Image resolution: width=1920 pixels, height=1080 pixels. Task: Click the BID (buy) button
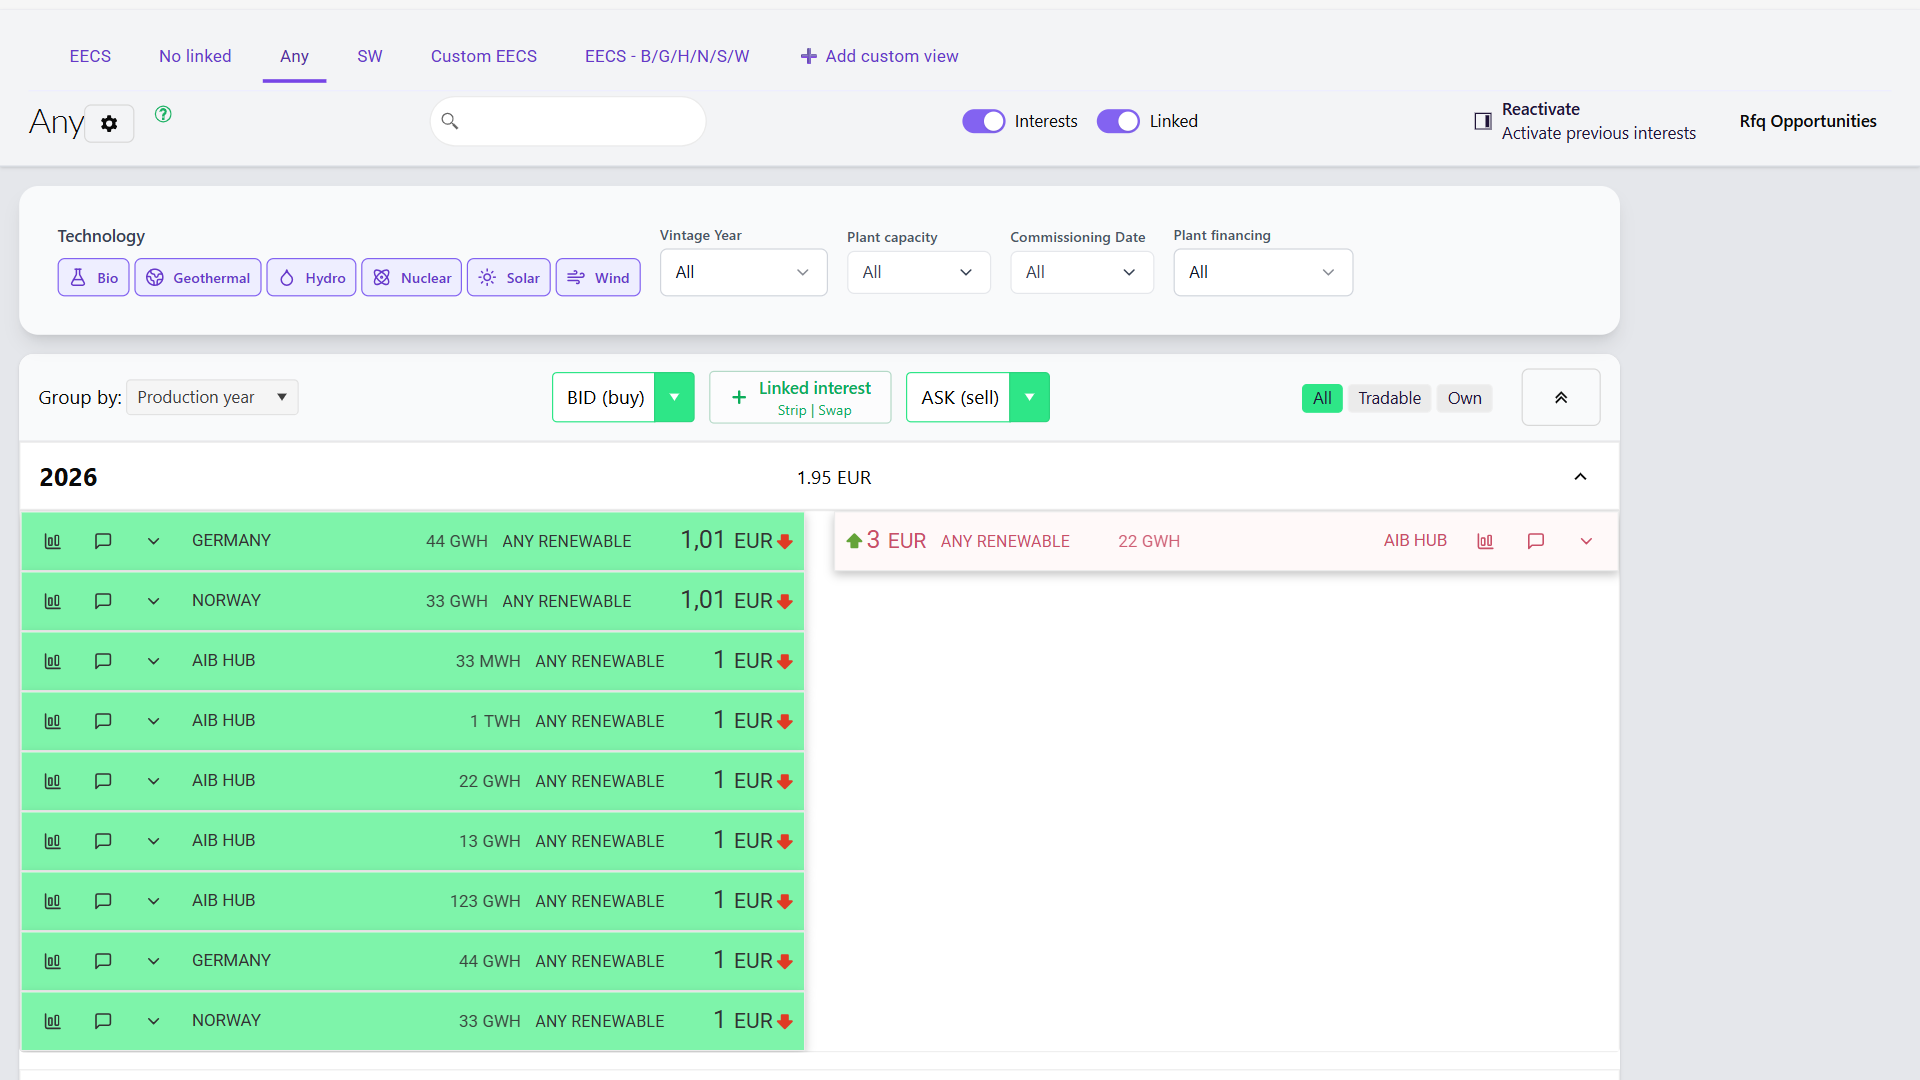(605, 397)
